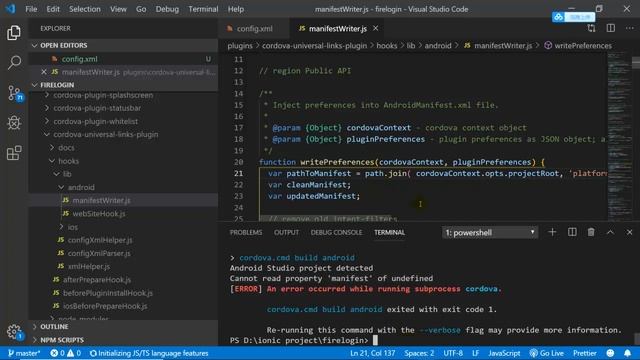Switch to the Debug Console tab

point(336,232)
